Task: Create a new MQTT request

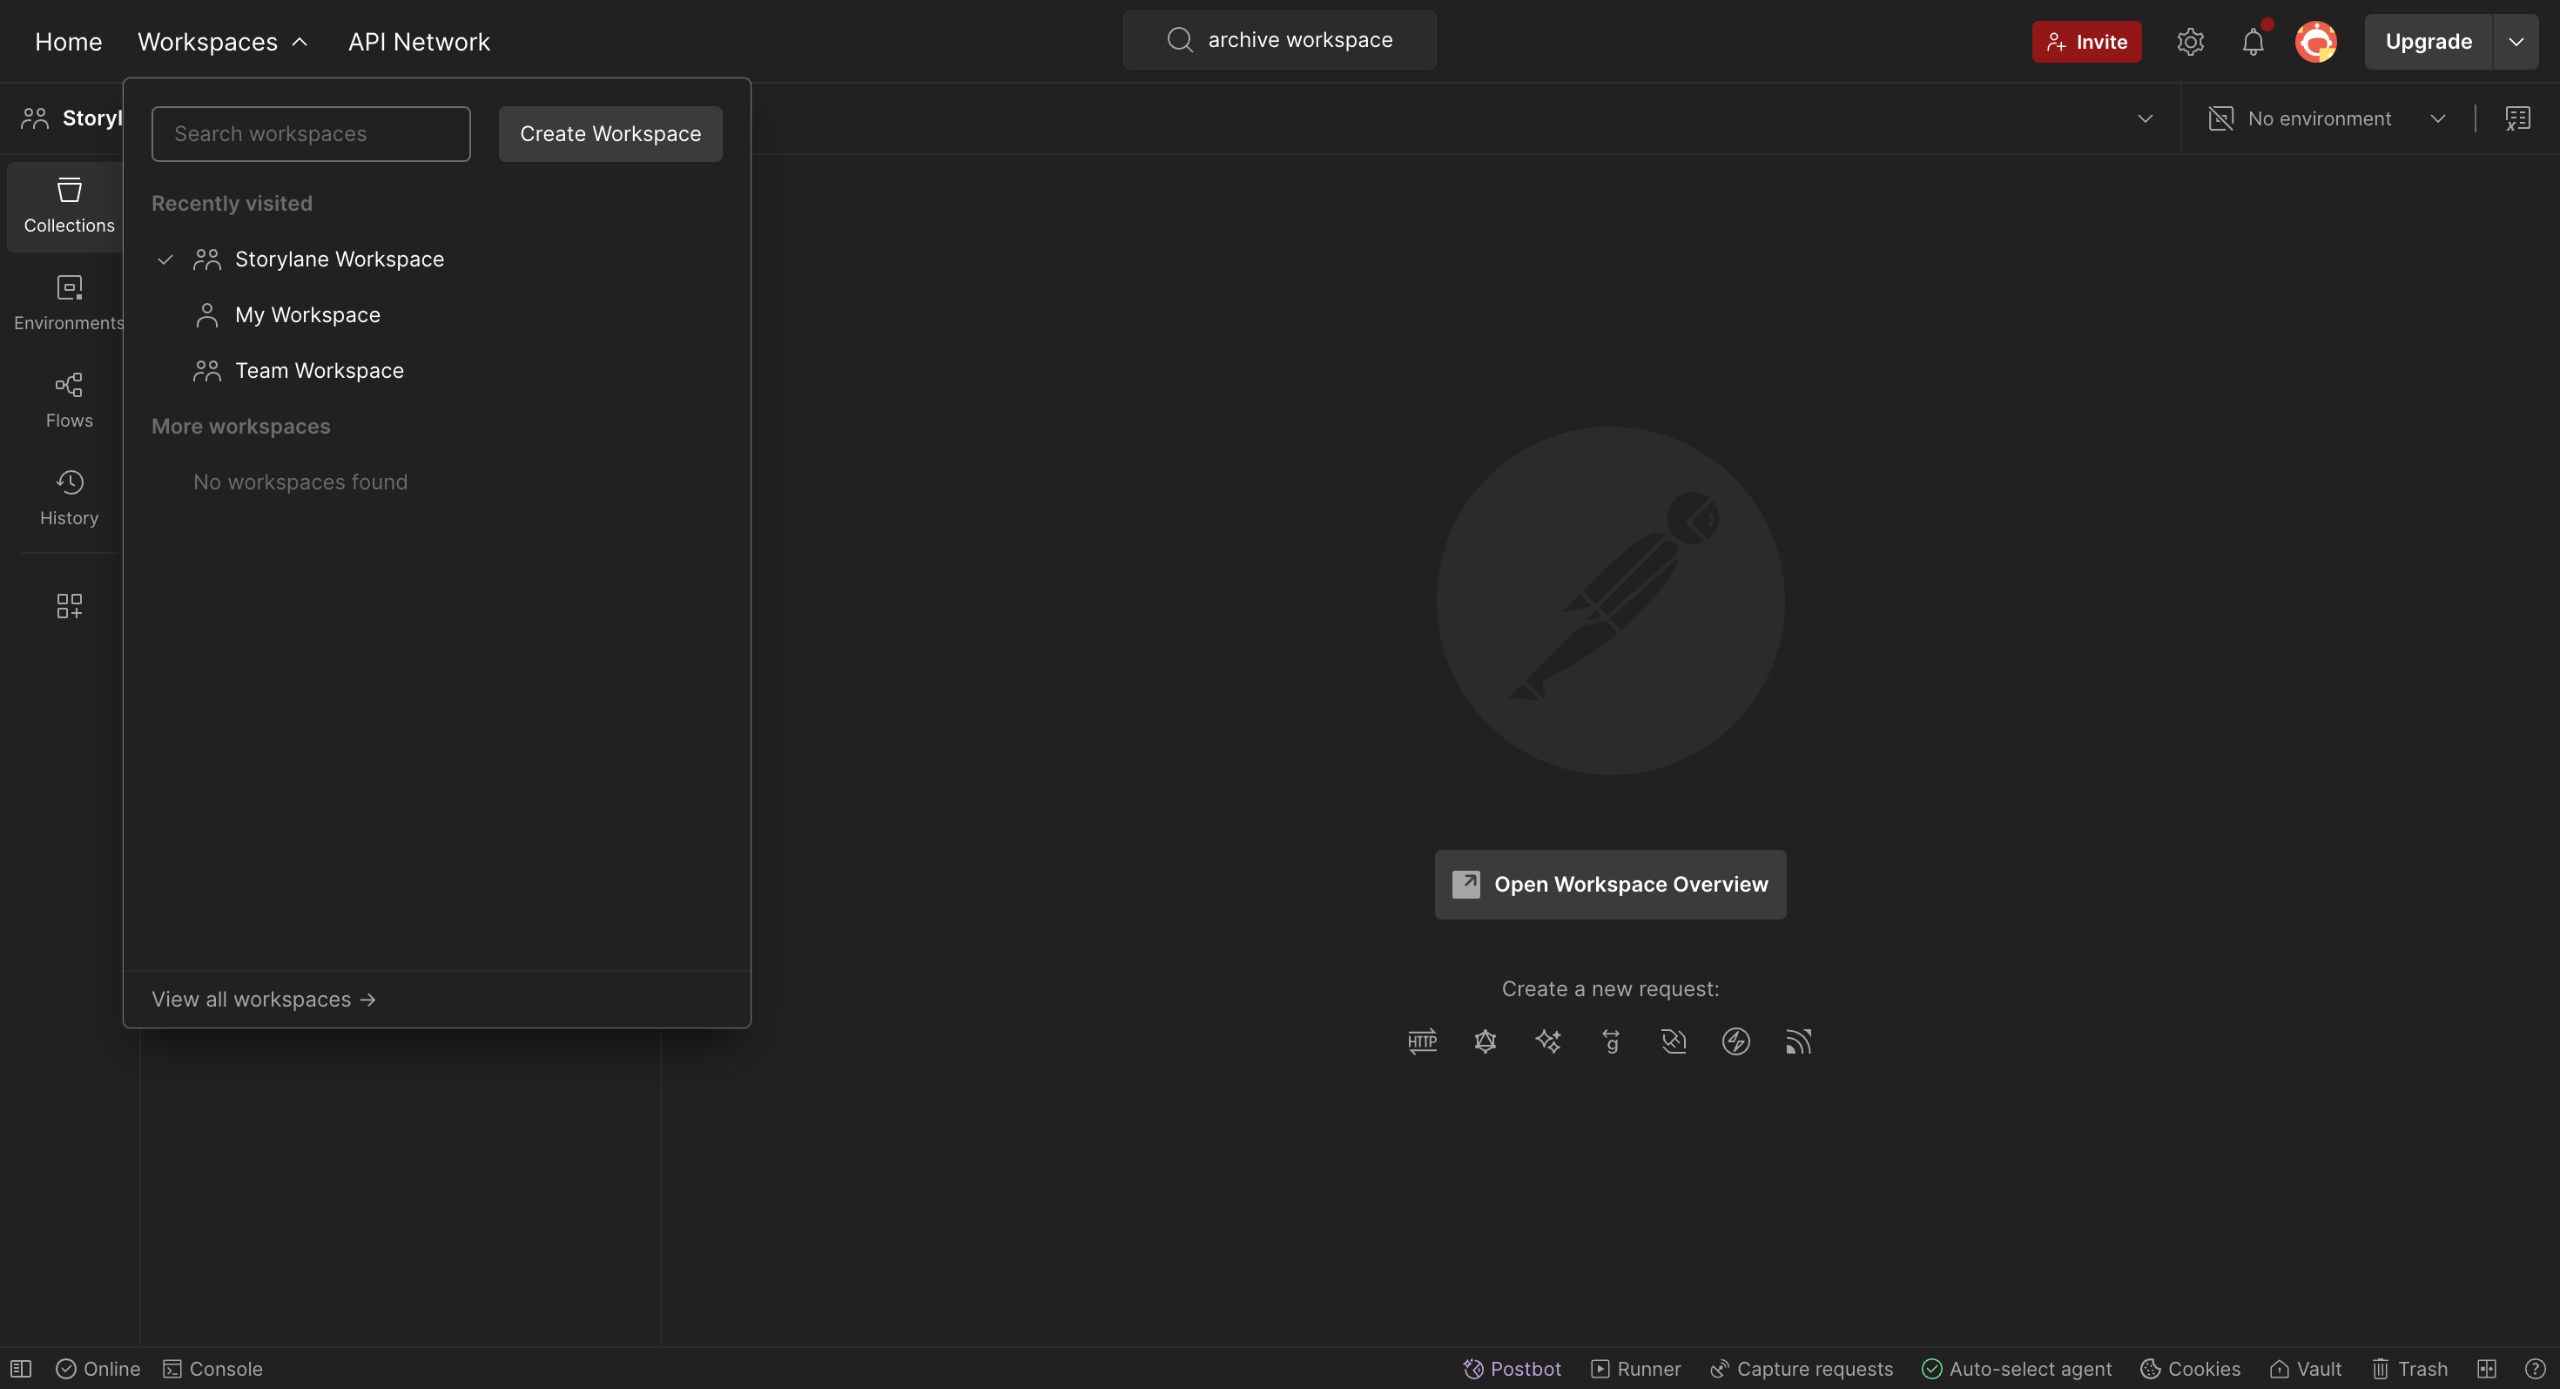Action: [1798, 1041]
